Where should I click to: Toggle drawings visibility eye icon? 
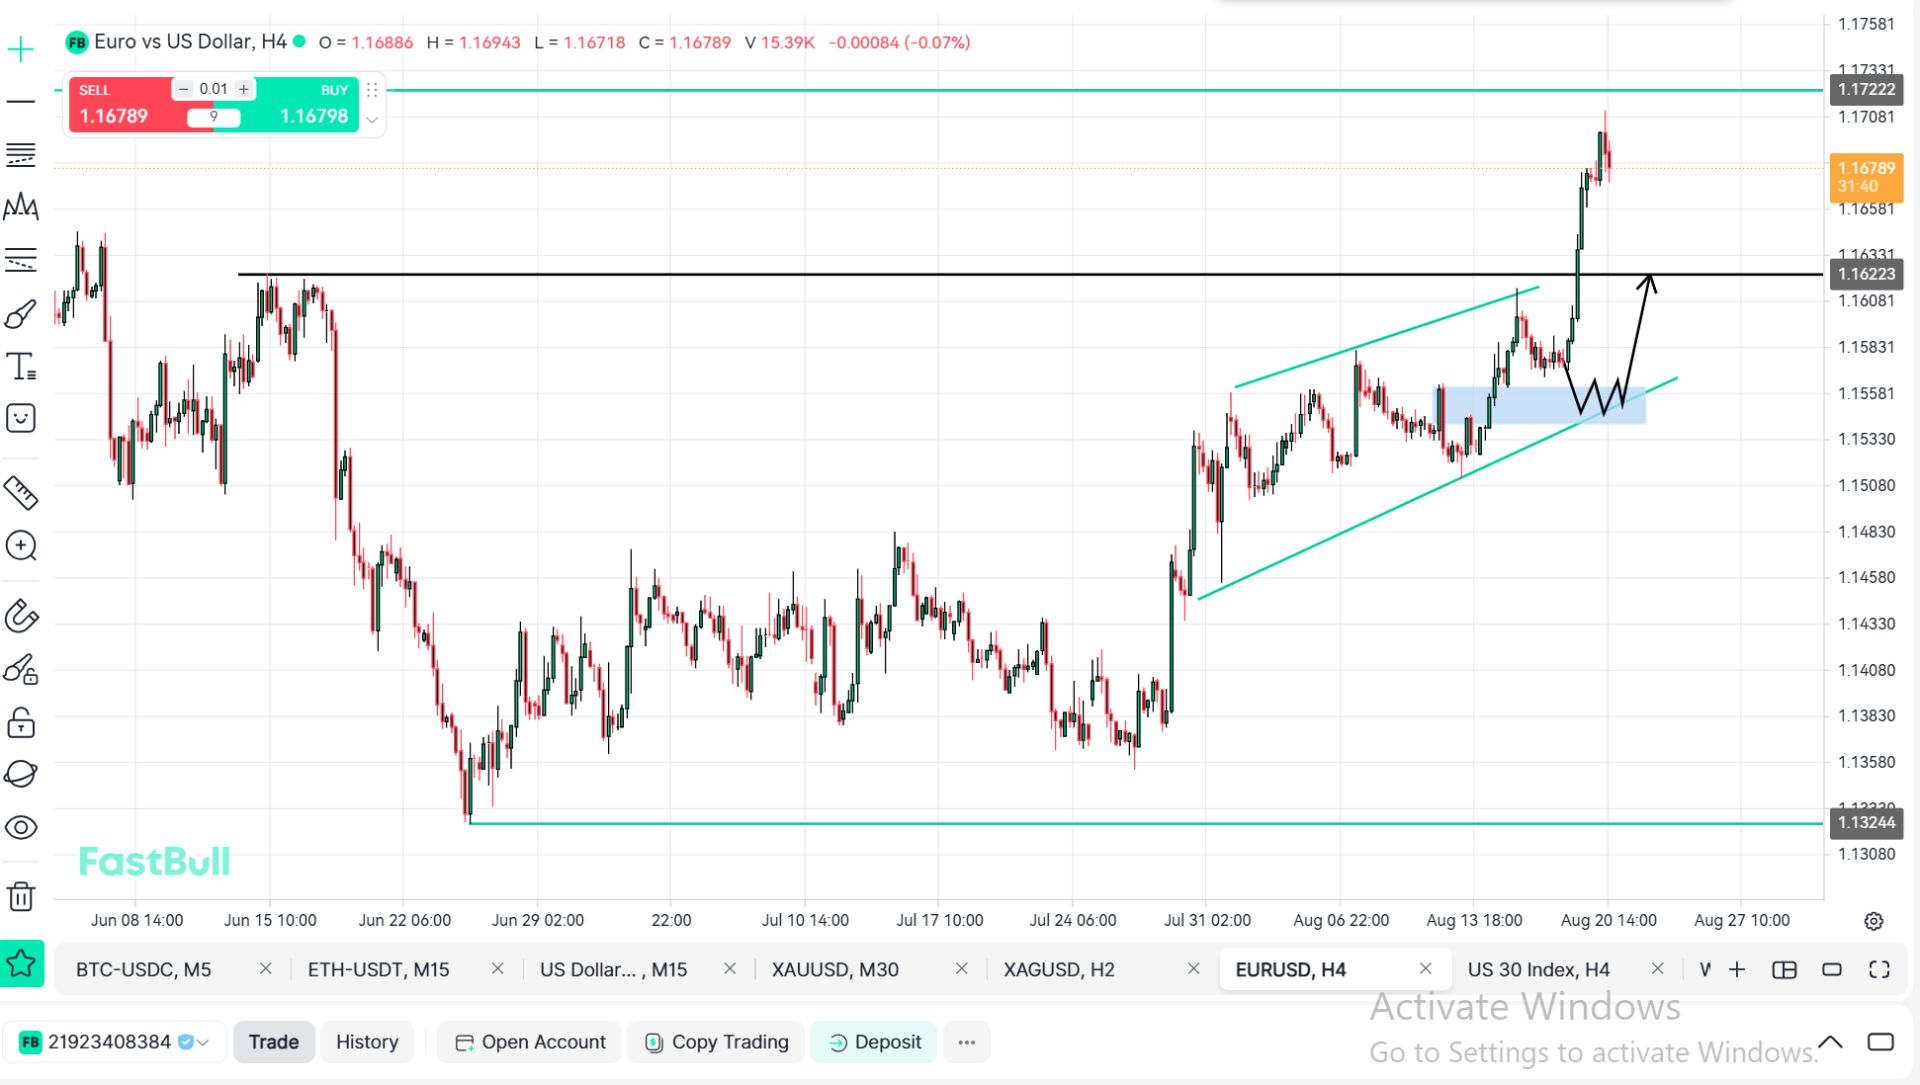[21, 827]
